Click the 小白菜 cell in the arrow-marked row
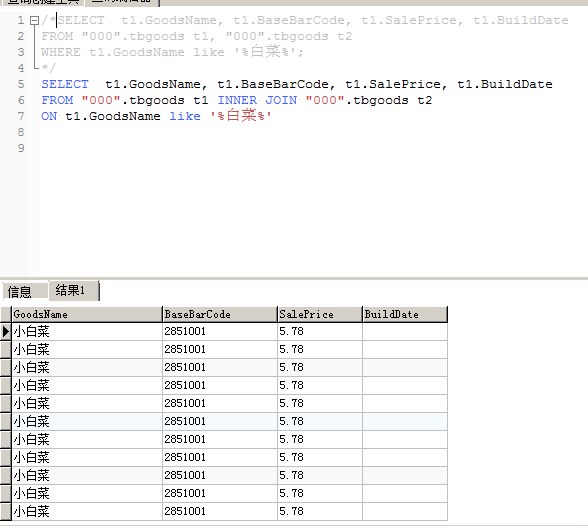 87,331
